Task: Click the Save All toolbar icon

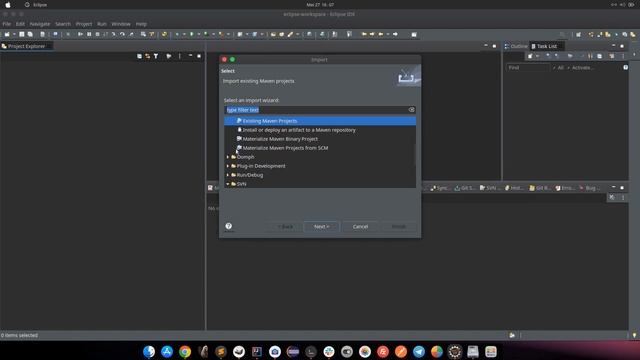Action: (x=30, y=34)
